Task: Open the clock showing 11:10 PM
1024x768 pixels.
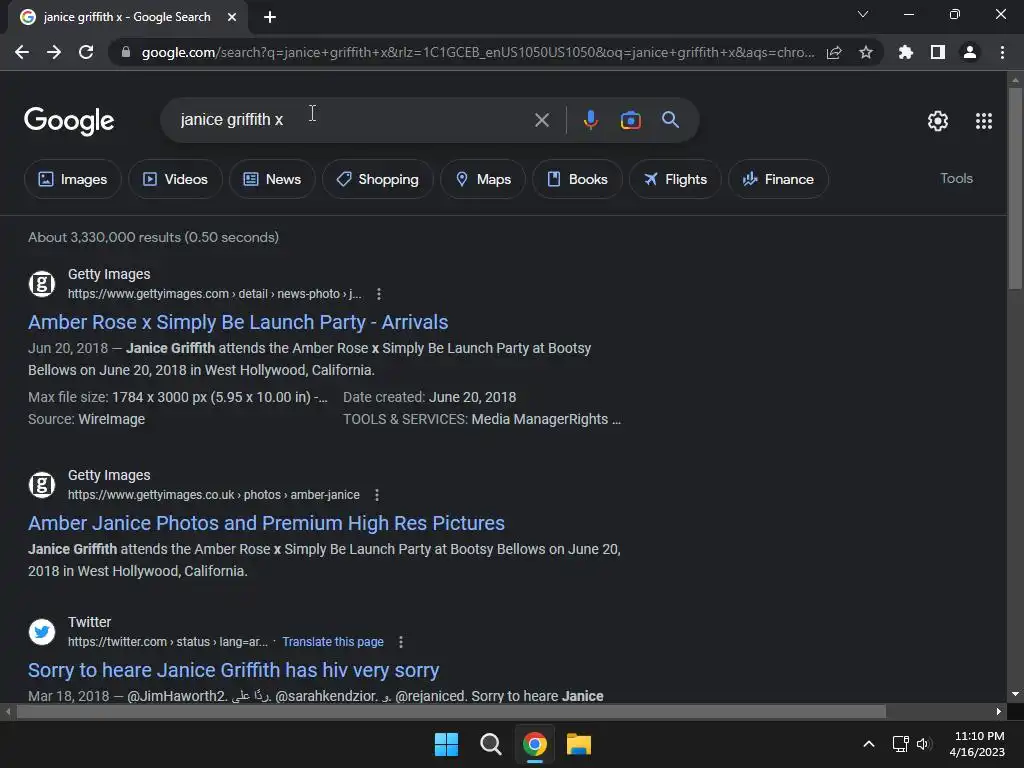Action: click(x=978, y=744)
